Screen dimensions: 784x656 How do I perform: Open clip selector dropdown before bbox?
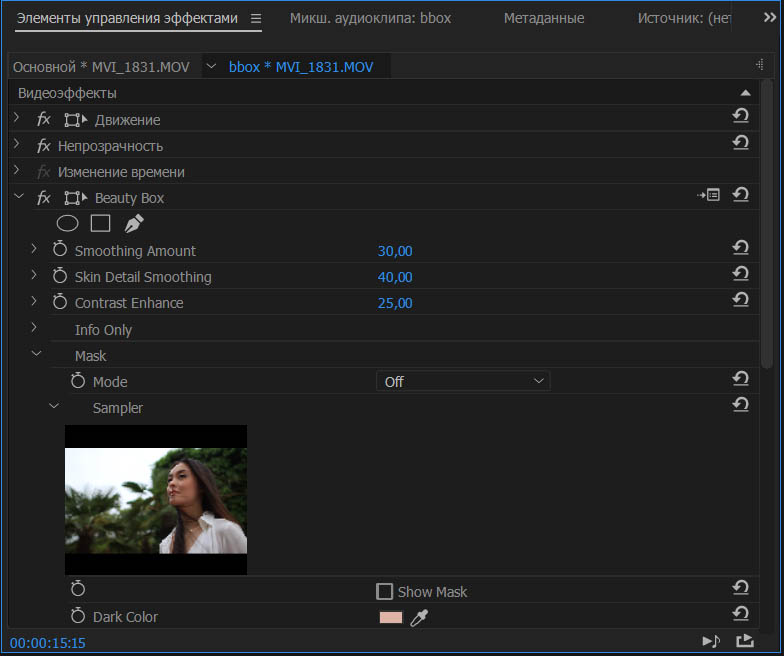[211, 66]
